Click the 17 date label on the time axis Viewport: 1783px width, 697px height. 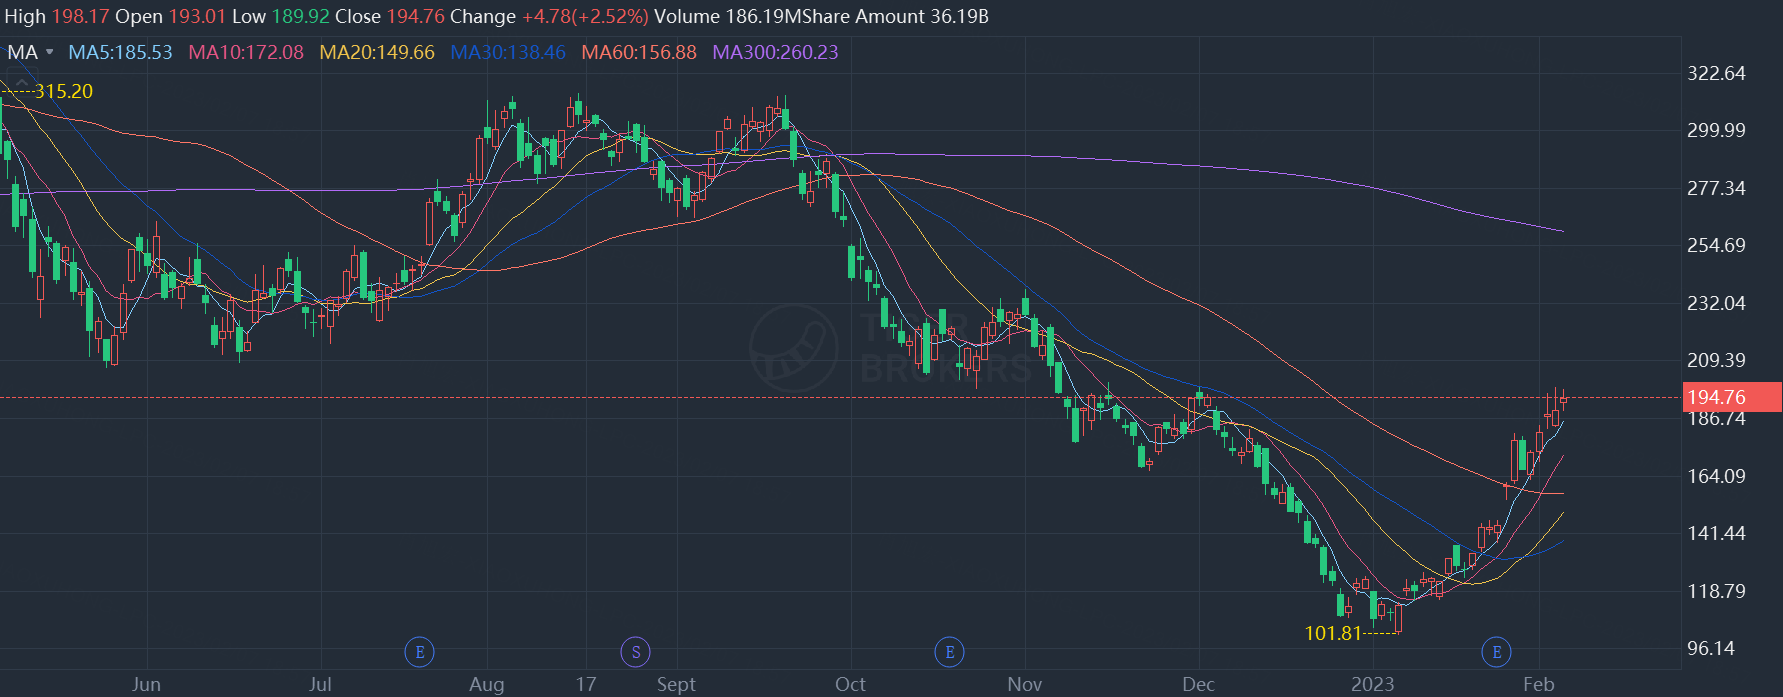point(586,684)
